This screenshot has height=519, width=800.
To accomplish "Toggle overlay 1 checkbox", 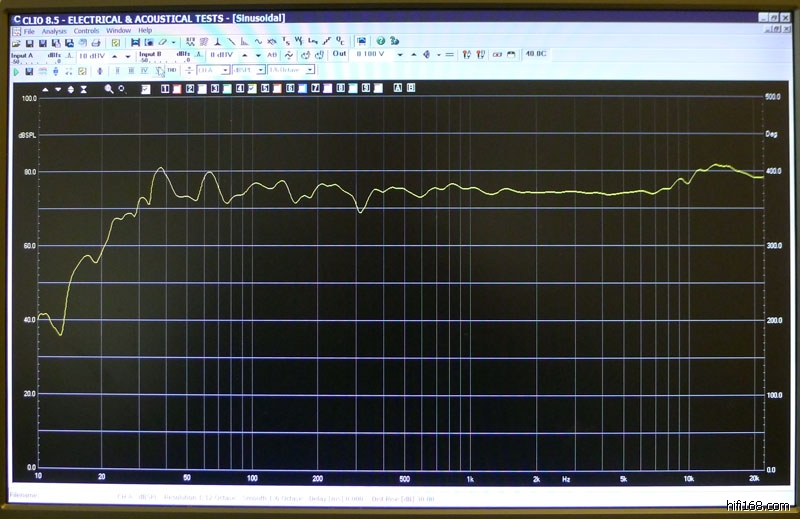I will 165,89.
